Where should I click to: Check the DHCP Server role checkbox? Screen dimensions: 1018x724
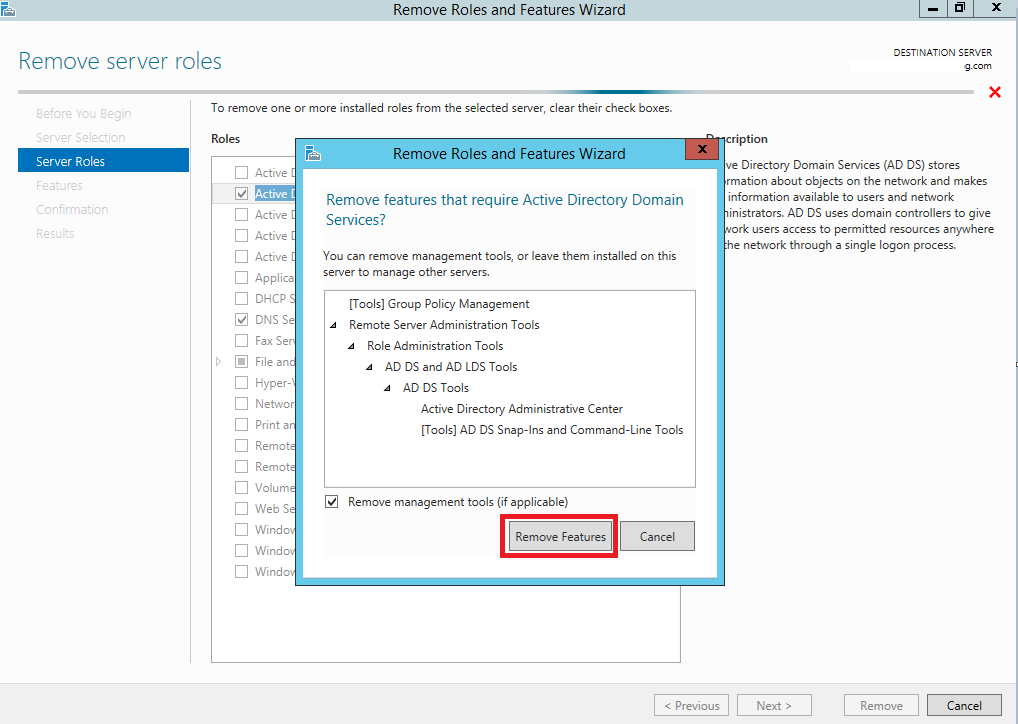[241, 298]
